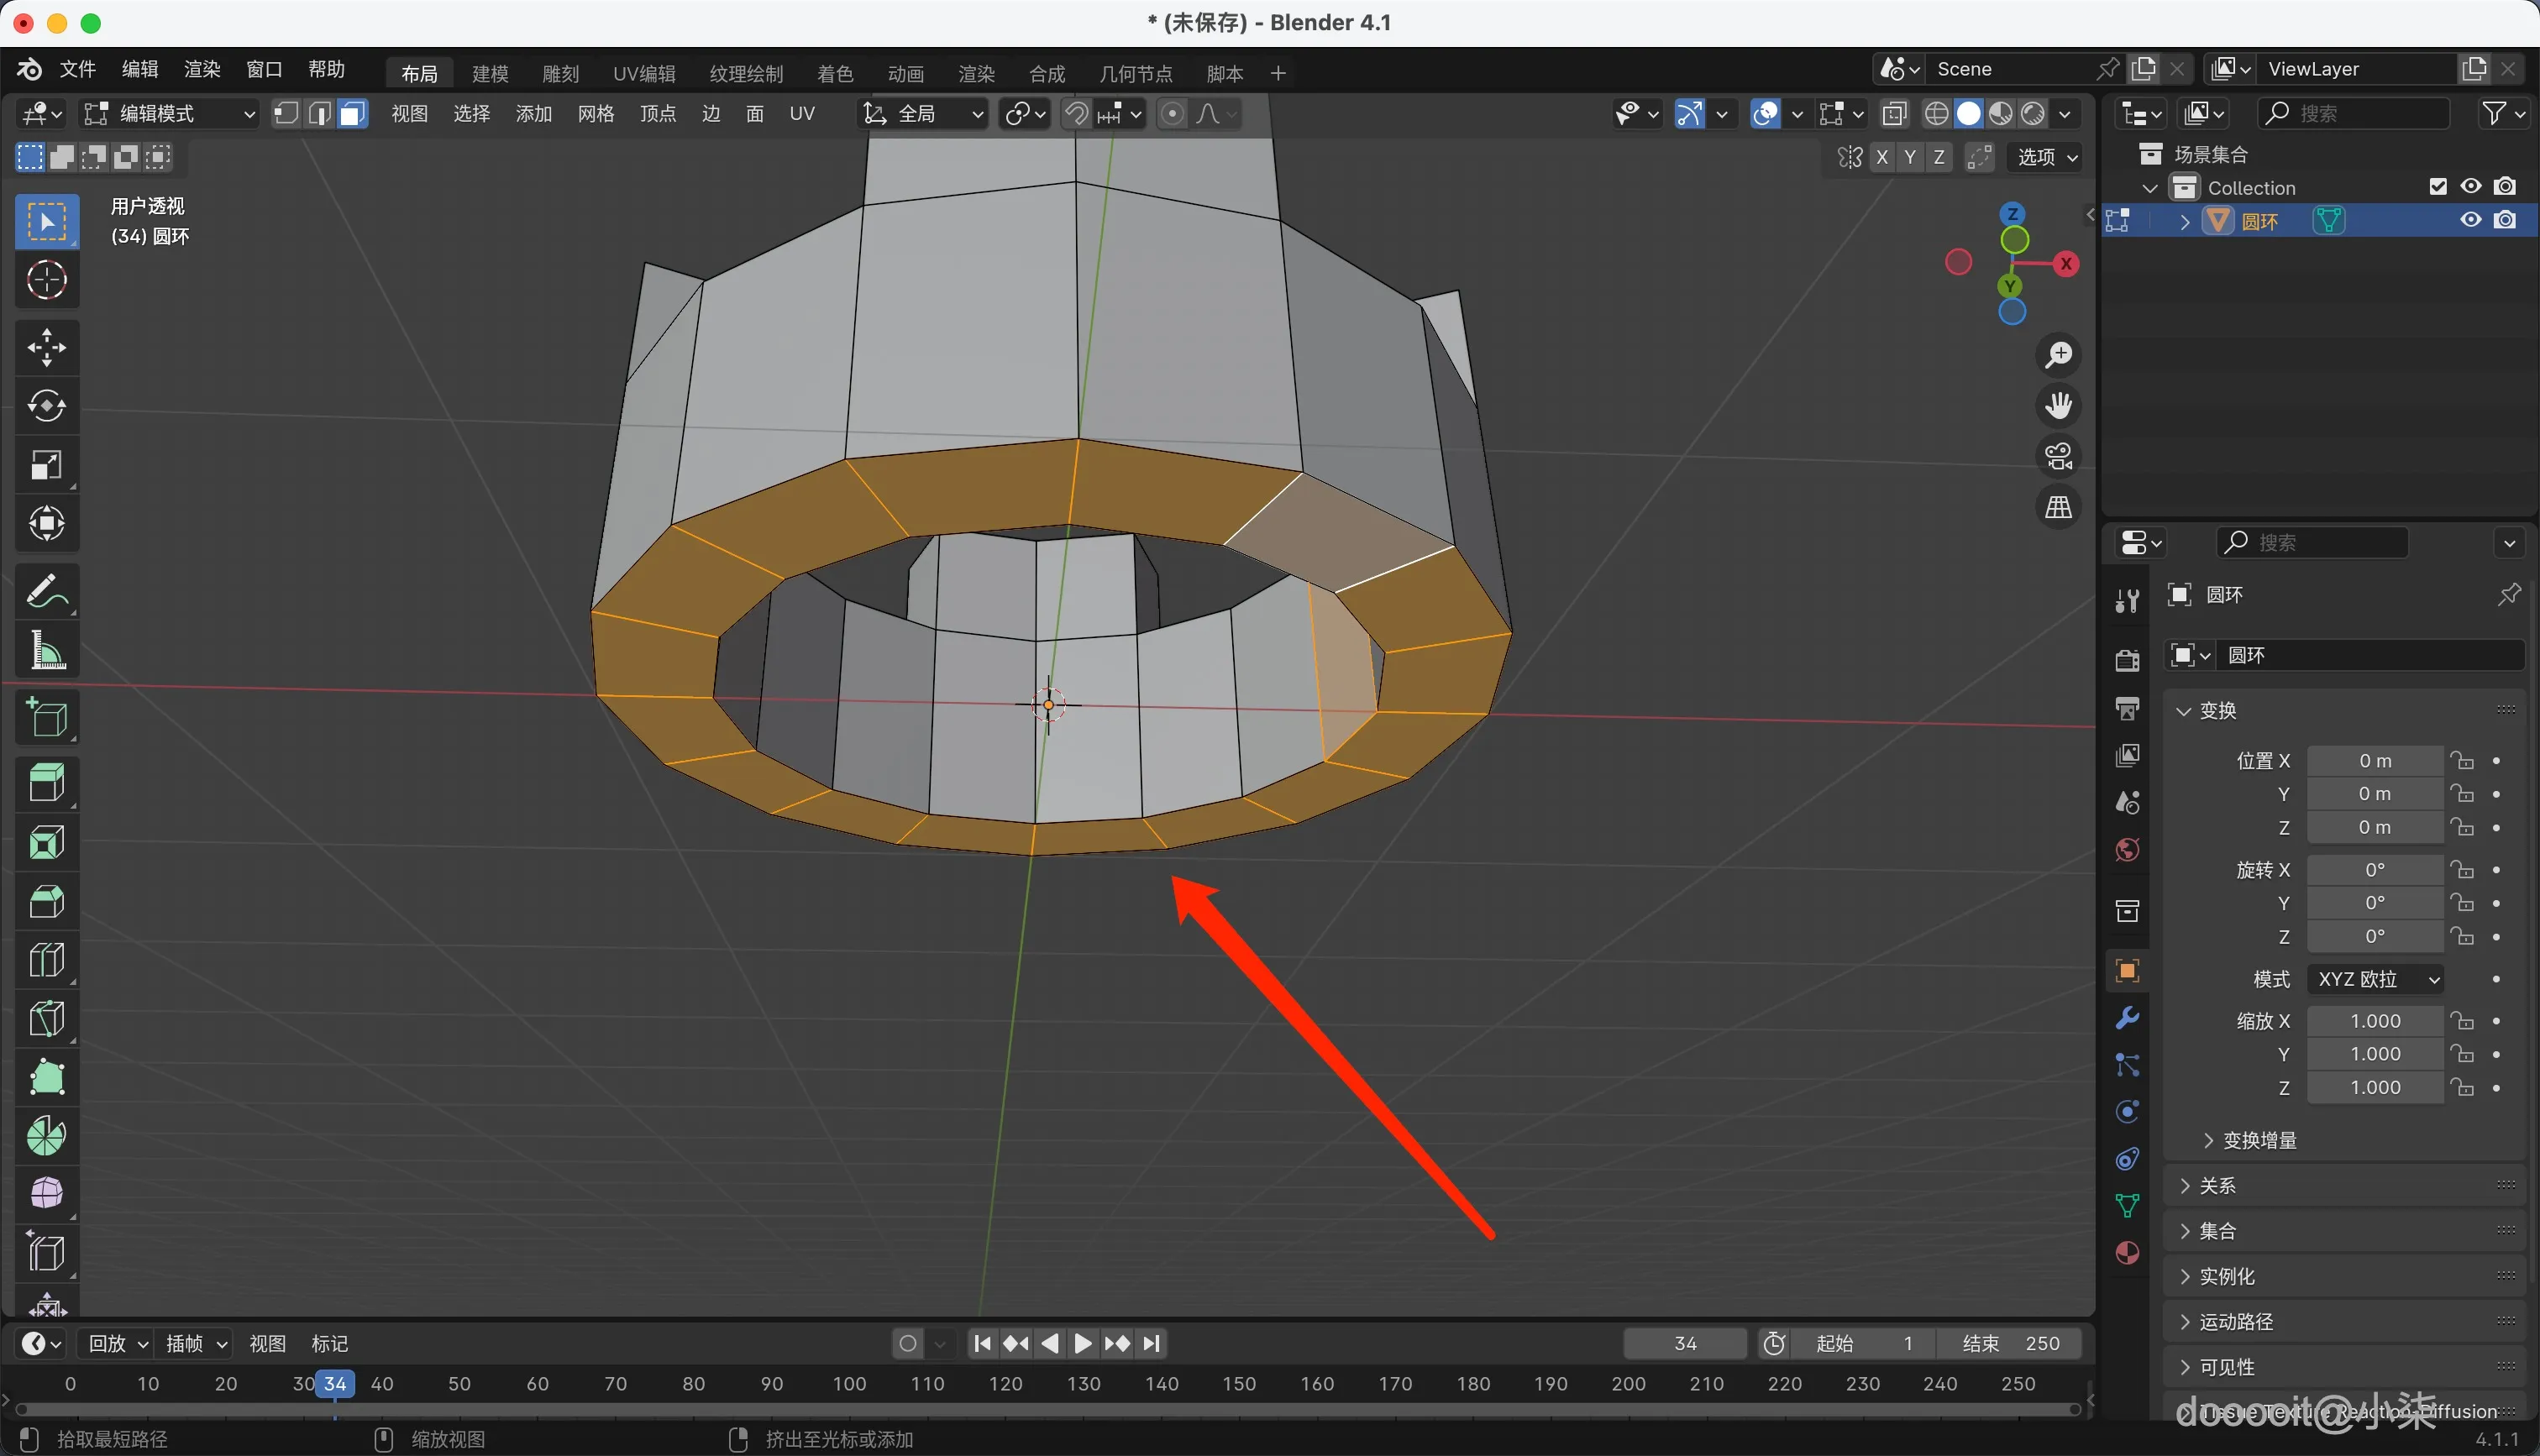Expand the 关系 panel
The height and width of the screenshot is (1456, 2540).
coord(2217,1186)
